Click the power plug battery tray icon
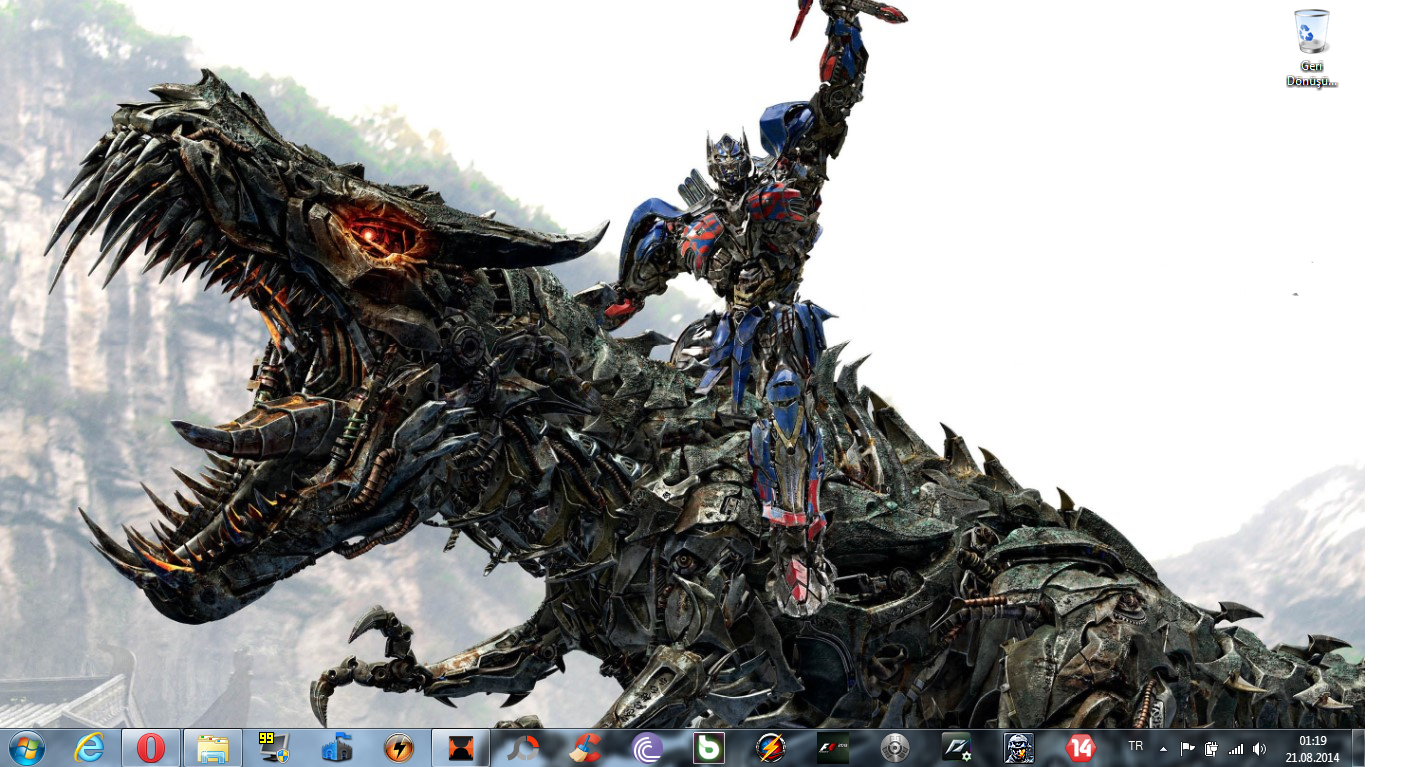Viewport: 1421px width, 767px height. (1211, 748)
